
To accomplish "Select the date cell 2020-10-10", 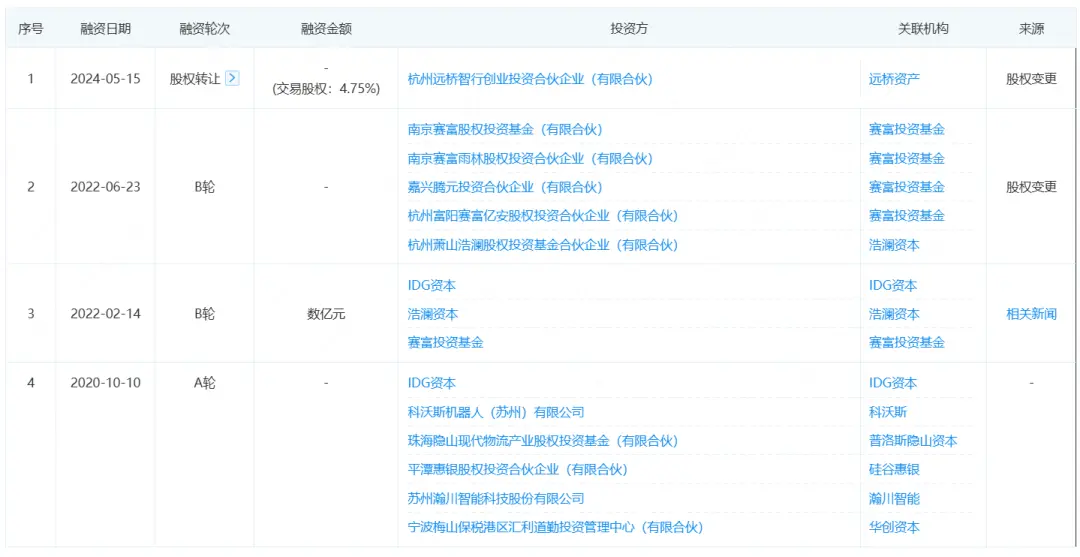I will pos(105,383).
